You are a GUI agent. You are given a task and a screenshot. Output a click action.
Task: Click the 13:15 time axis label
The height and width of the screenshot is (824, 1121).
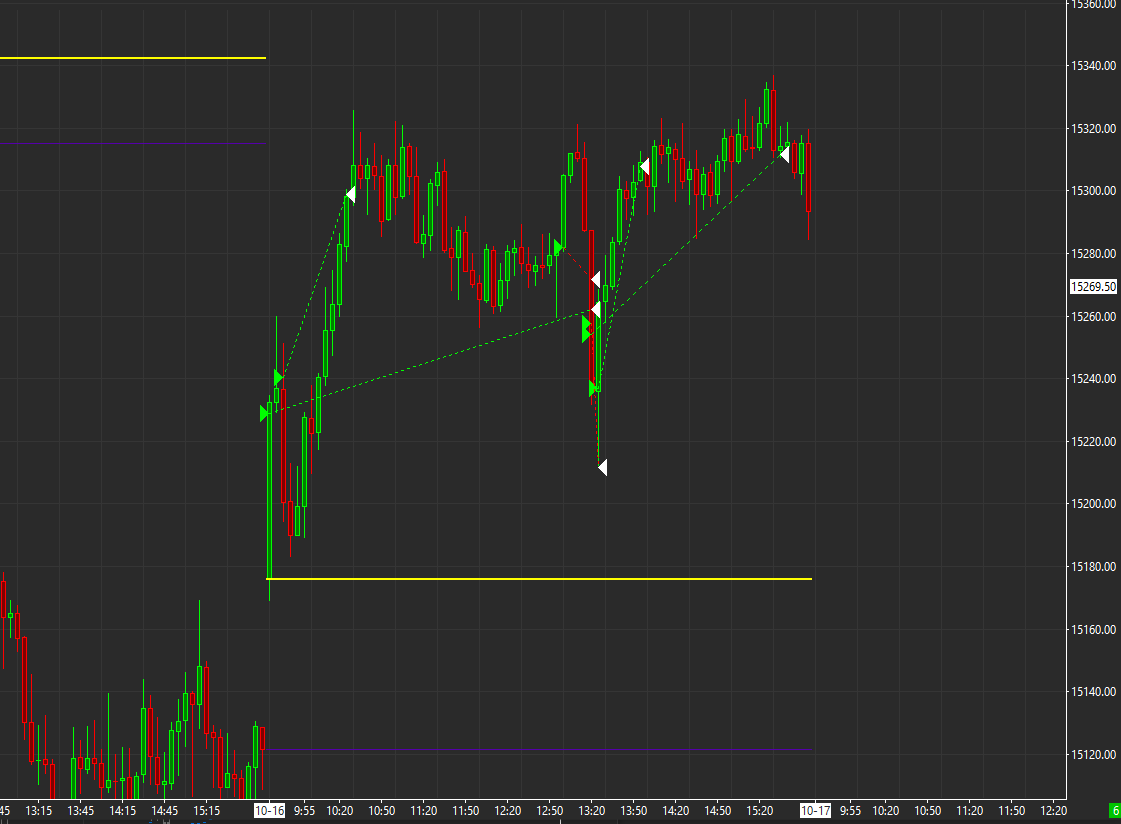pyautogui.click(x=39, y=810)
